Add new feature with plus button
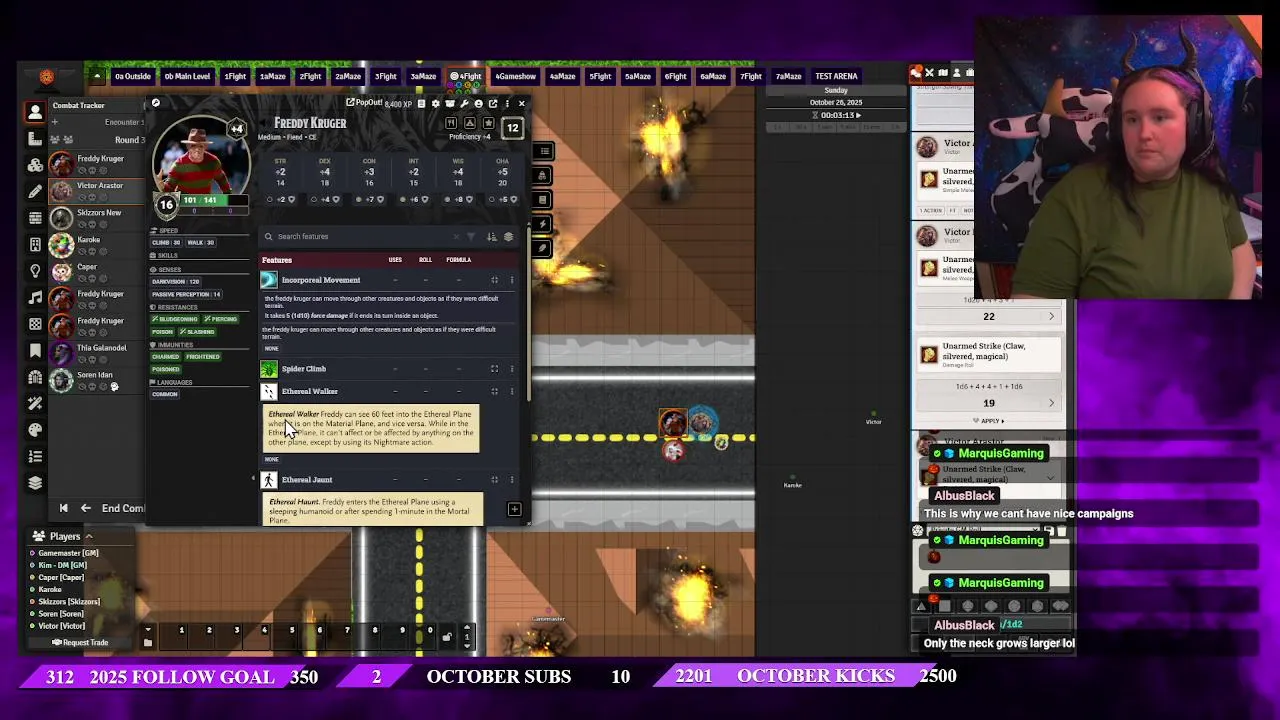The image size is (1280, 720). [514, 510]
